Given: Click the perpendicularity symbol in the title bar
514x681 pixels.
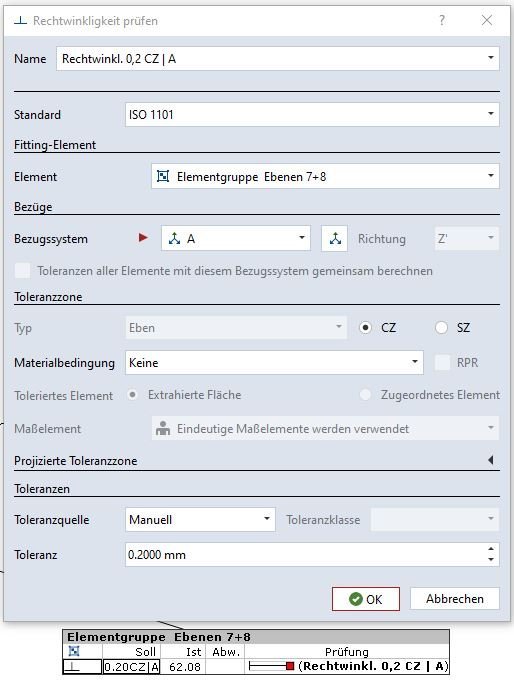Looking at the screenshot, I should [x=20, y=21].
